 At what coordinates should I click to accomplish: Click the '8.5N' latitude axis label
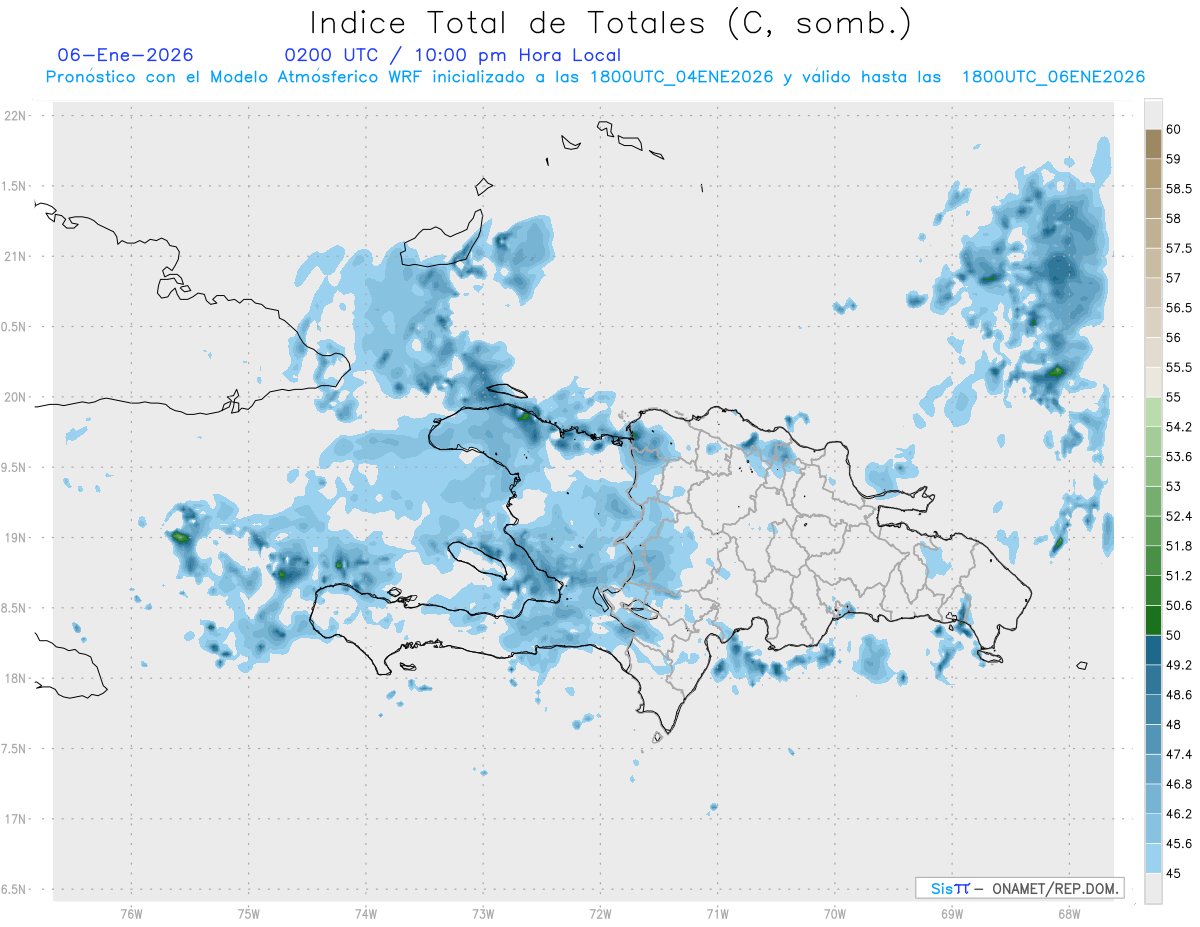click(x=15, y=608)
